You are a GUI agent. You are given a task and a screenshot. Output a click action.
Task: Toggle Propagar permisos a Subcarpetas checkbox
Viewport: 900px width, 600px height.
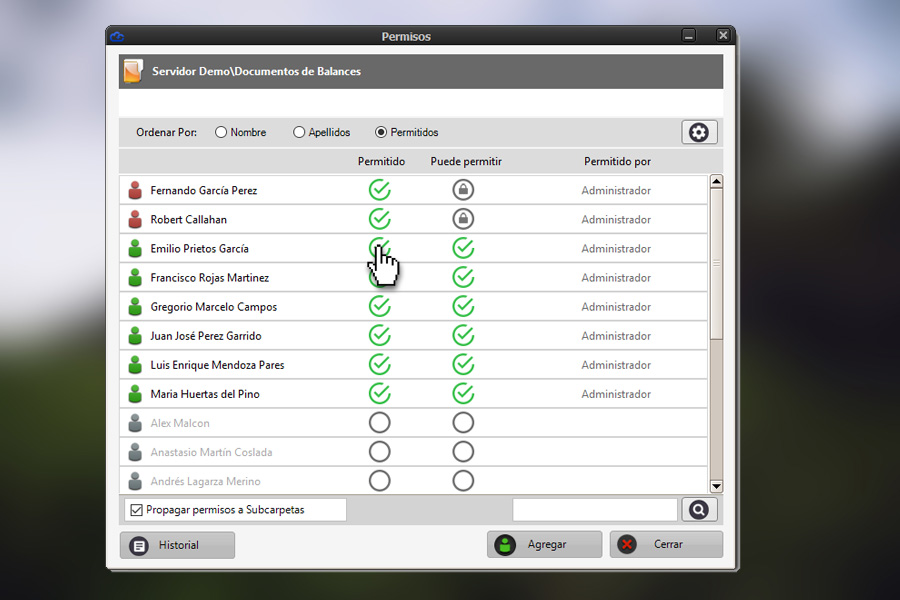click(x=137, y=510)
